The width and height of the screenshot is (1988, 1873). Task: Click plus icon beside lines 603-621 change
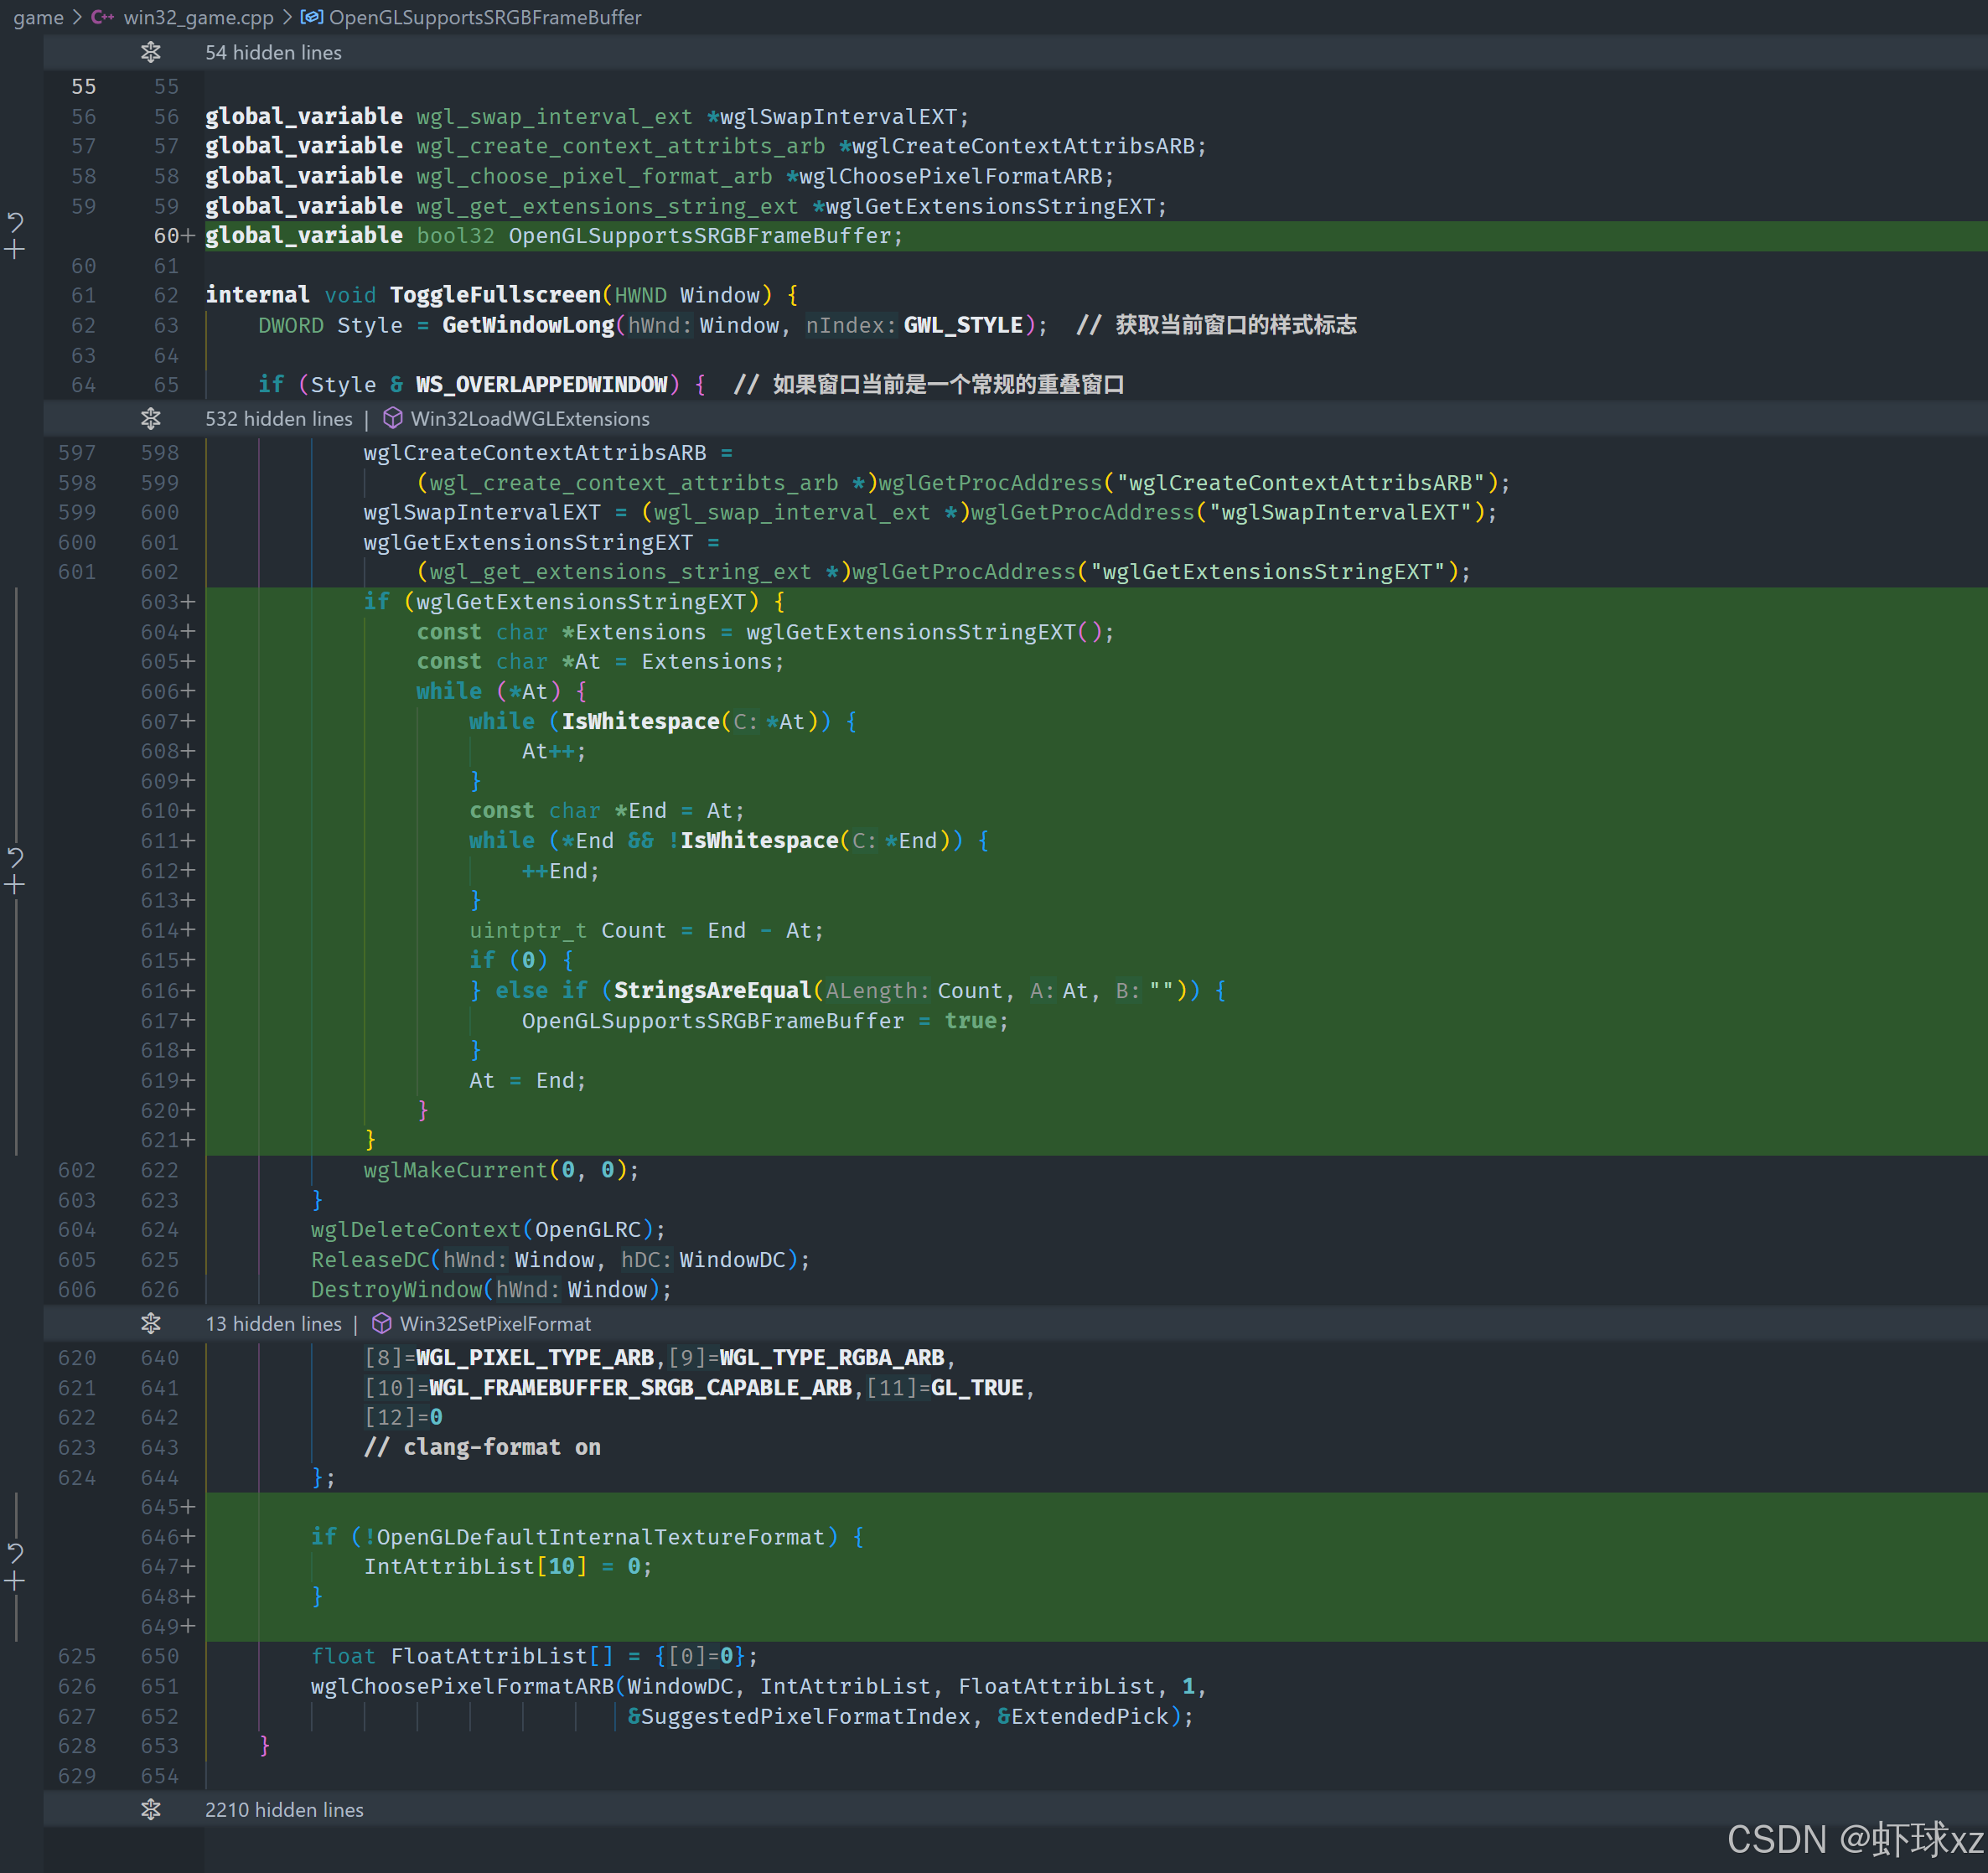point(15,885)
